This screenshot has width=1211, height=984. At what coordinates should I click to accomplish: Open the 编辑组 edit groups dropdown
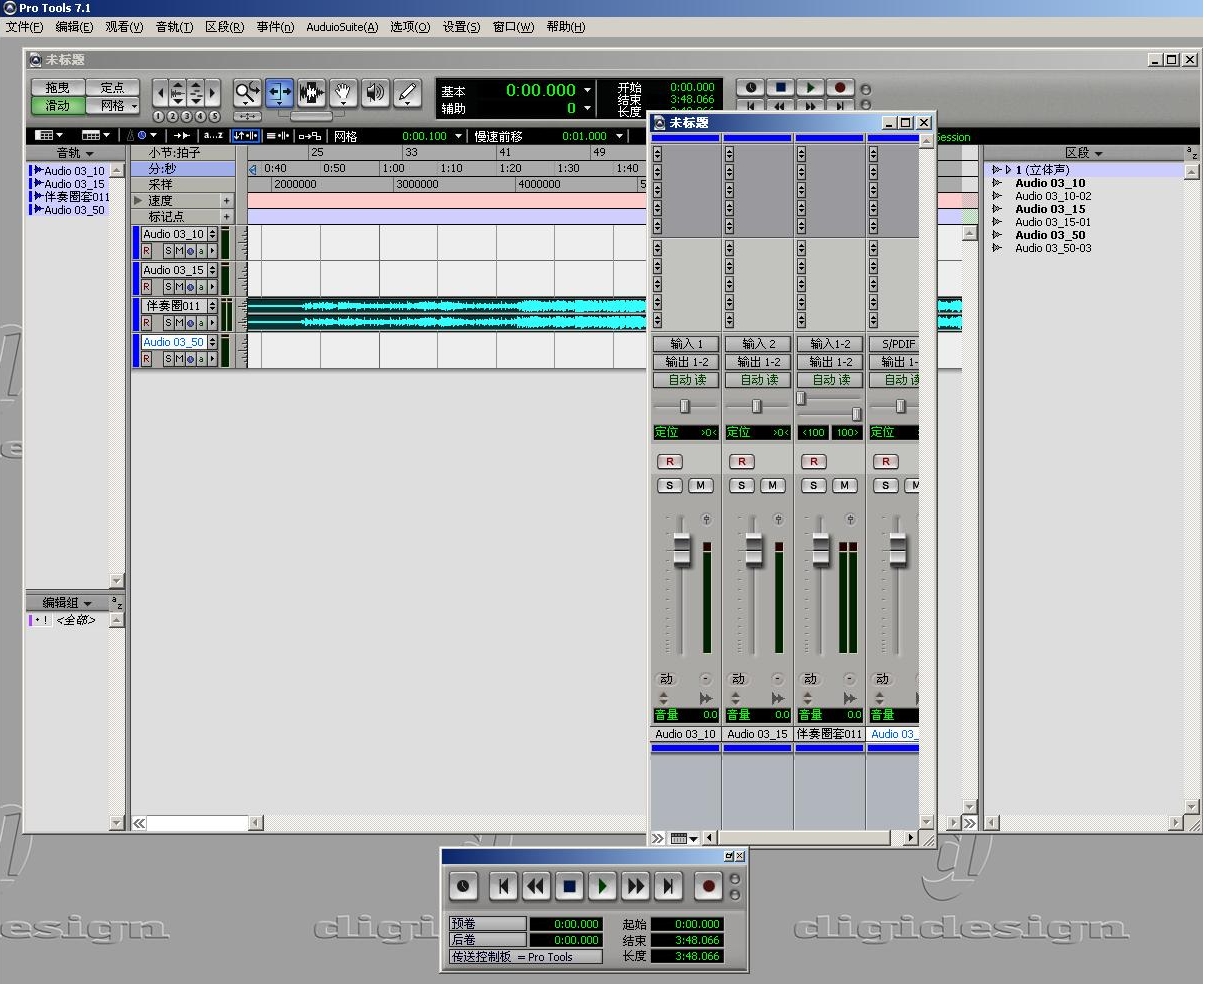coord(67,603)
